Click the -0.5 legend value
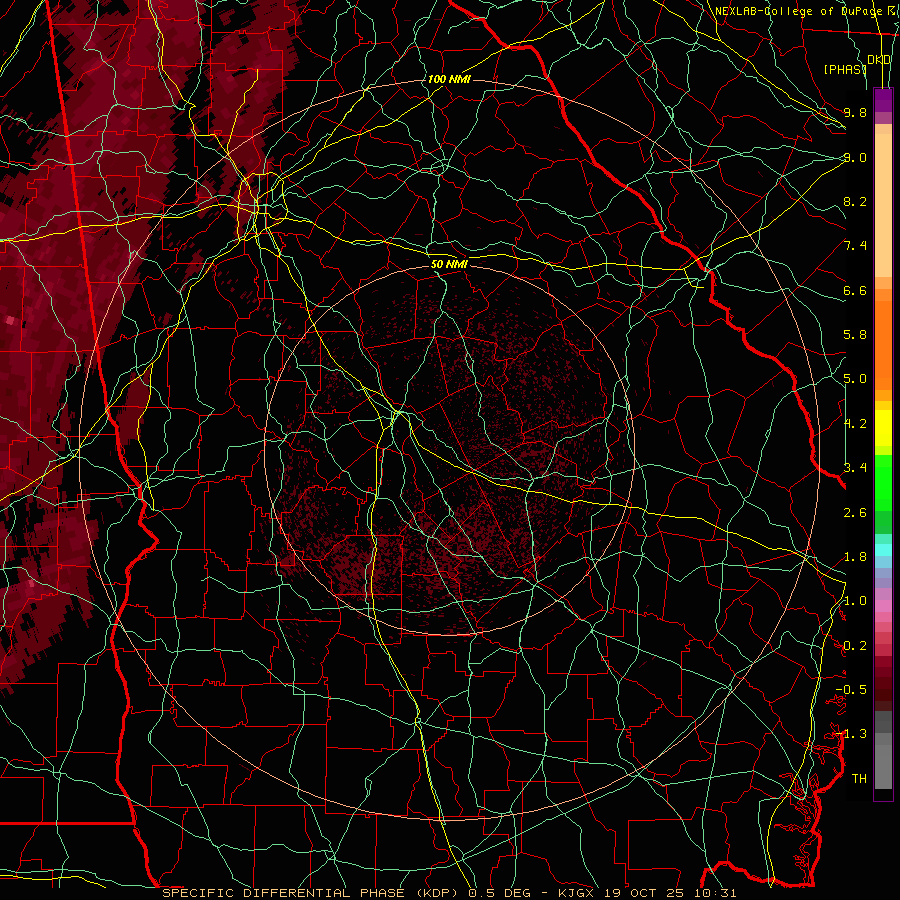Image resolution: width=900 pixels, height=900 pixels. (851, 690)
